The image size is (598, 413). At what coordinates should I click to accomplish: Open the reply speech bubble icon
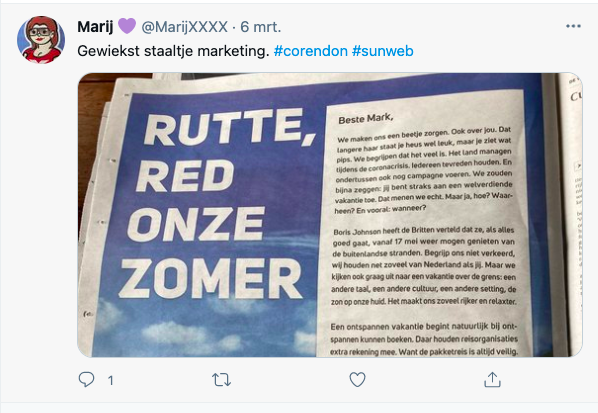pos(87,379)
